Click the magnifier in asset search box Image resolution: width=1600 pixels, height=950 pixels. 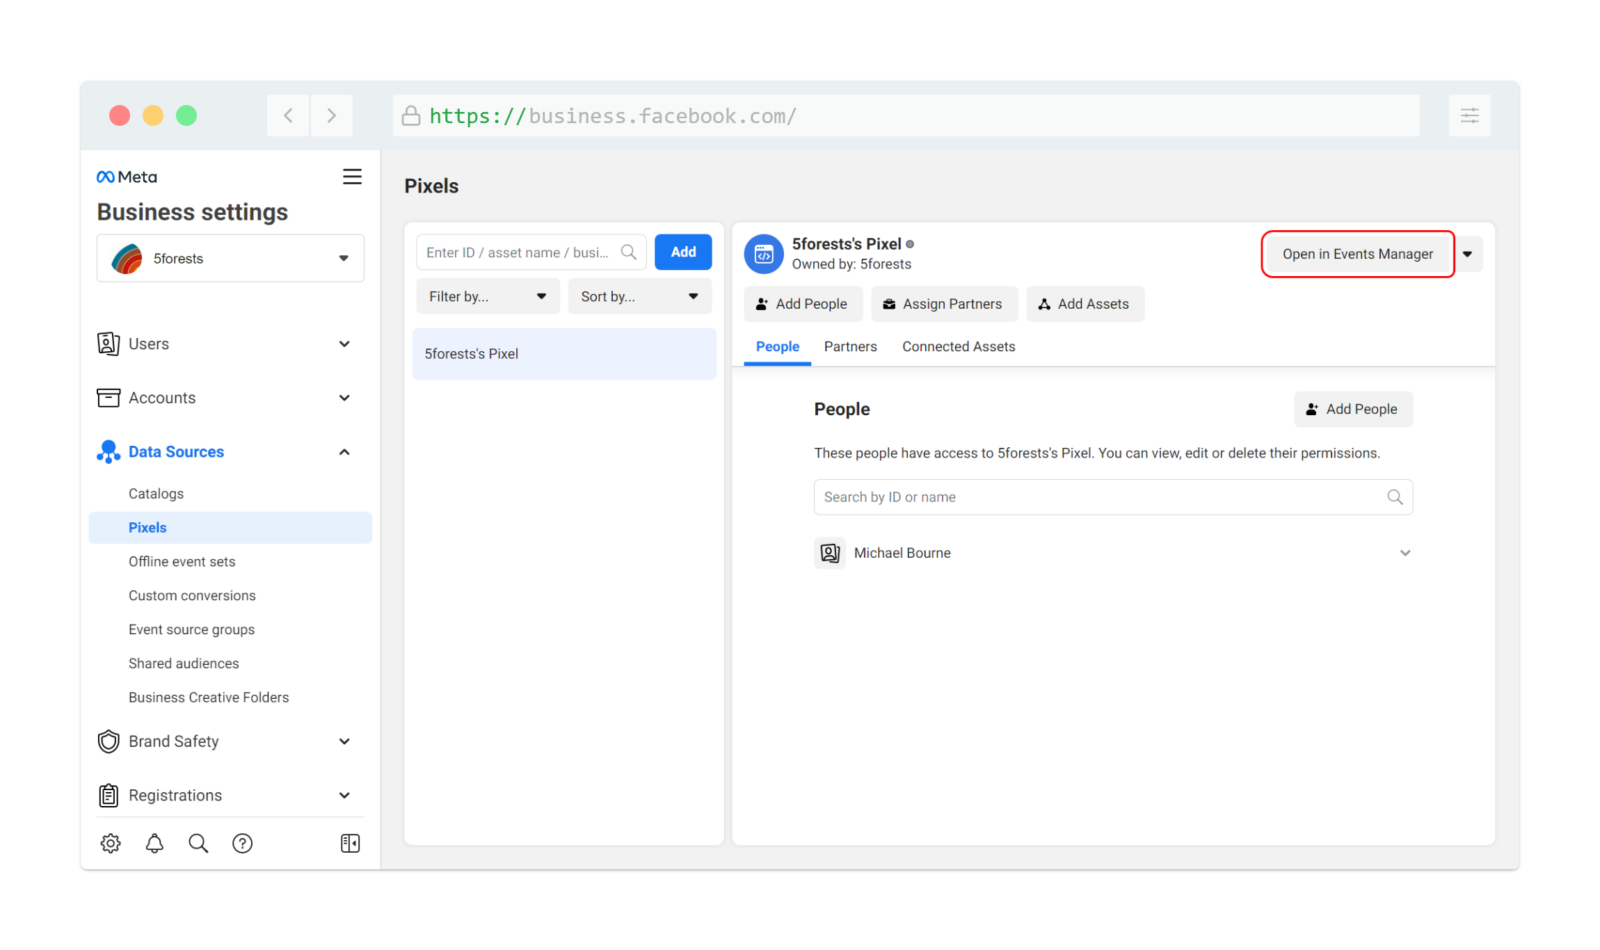628,252
